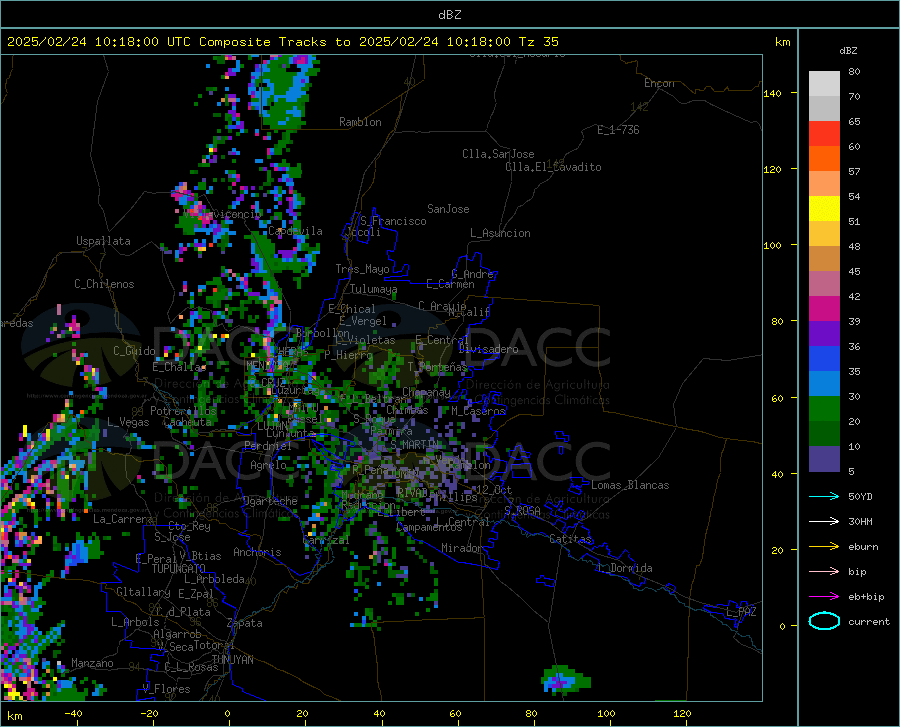
Task: Click the yellow eburn arrow in legend
Action: tap(824, 546)
